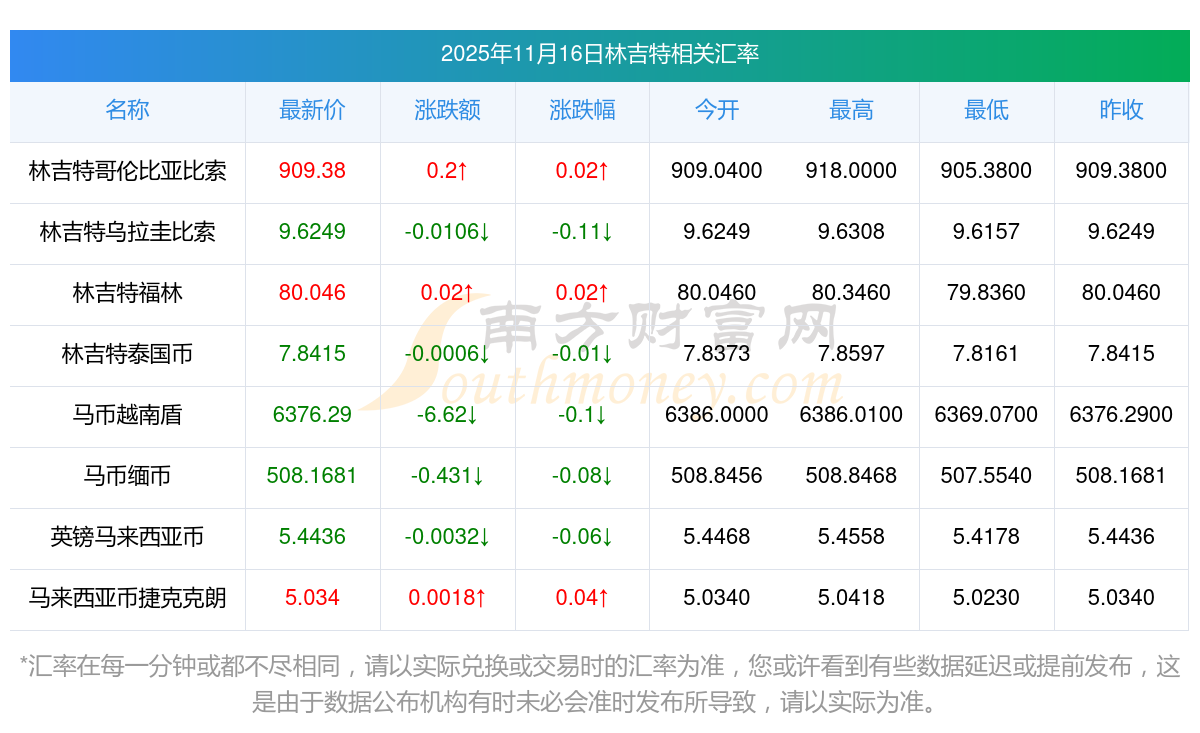This screenshot has height=733, width=1200.
Task: Click change percent 0.04↑
Action: (x=582, y=598)
